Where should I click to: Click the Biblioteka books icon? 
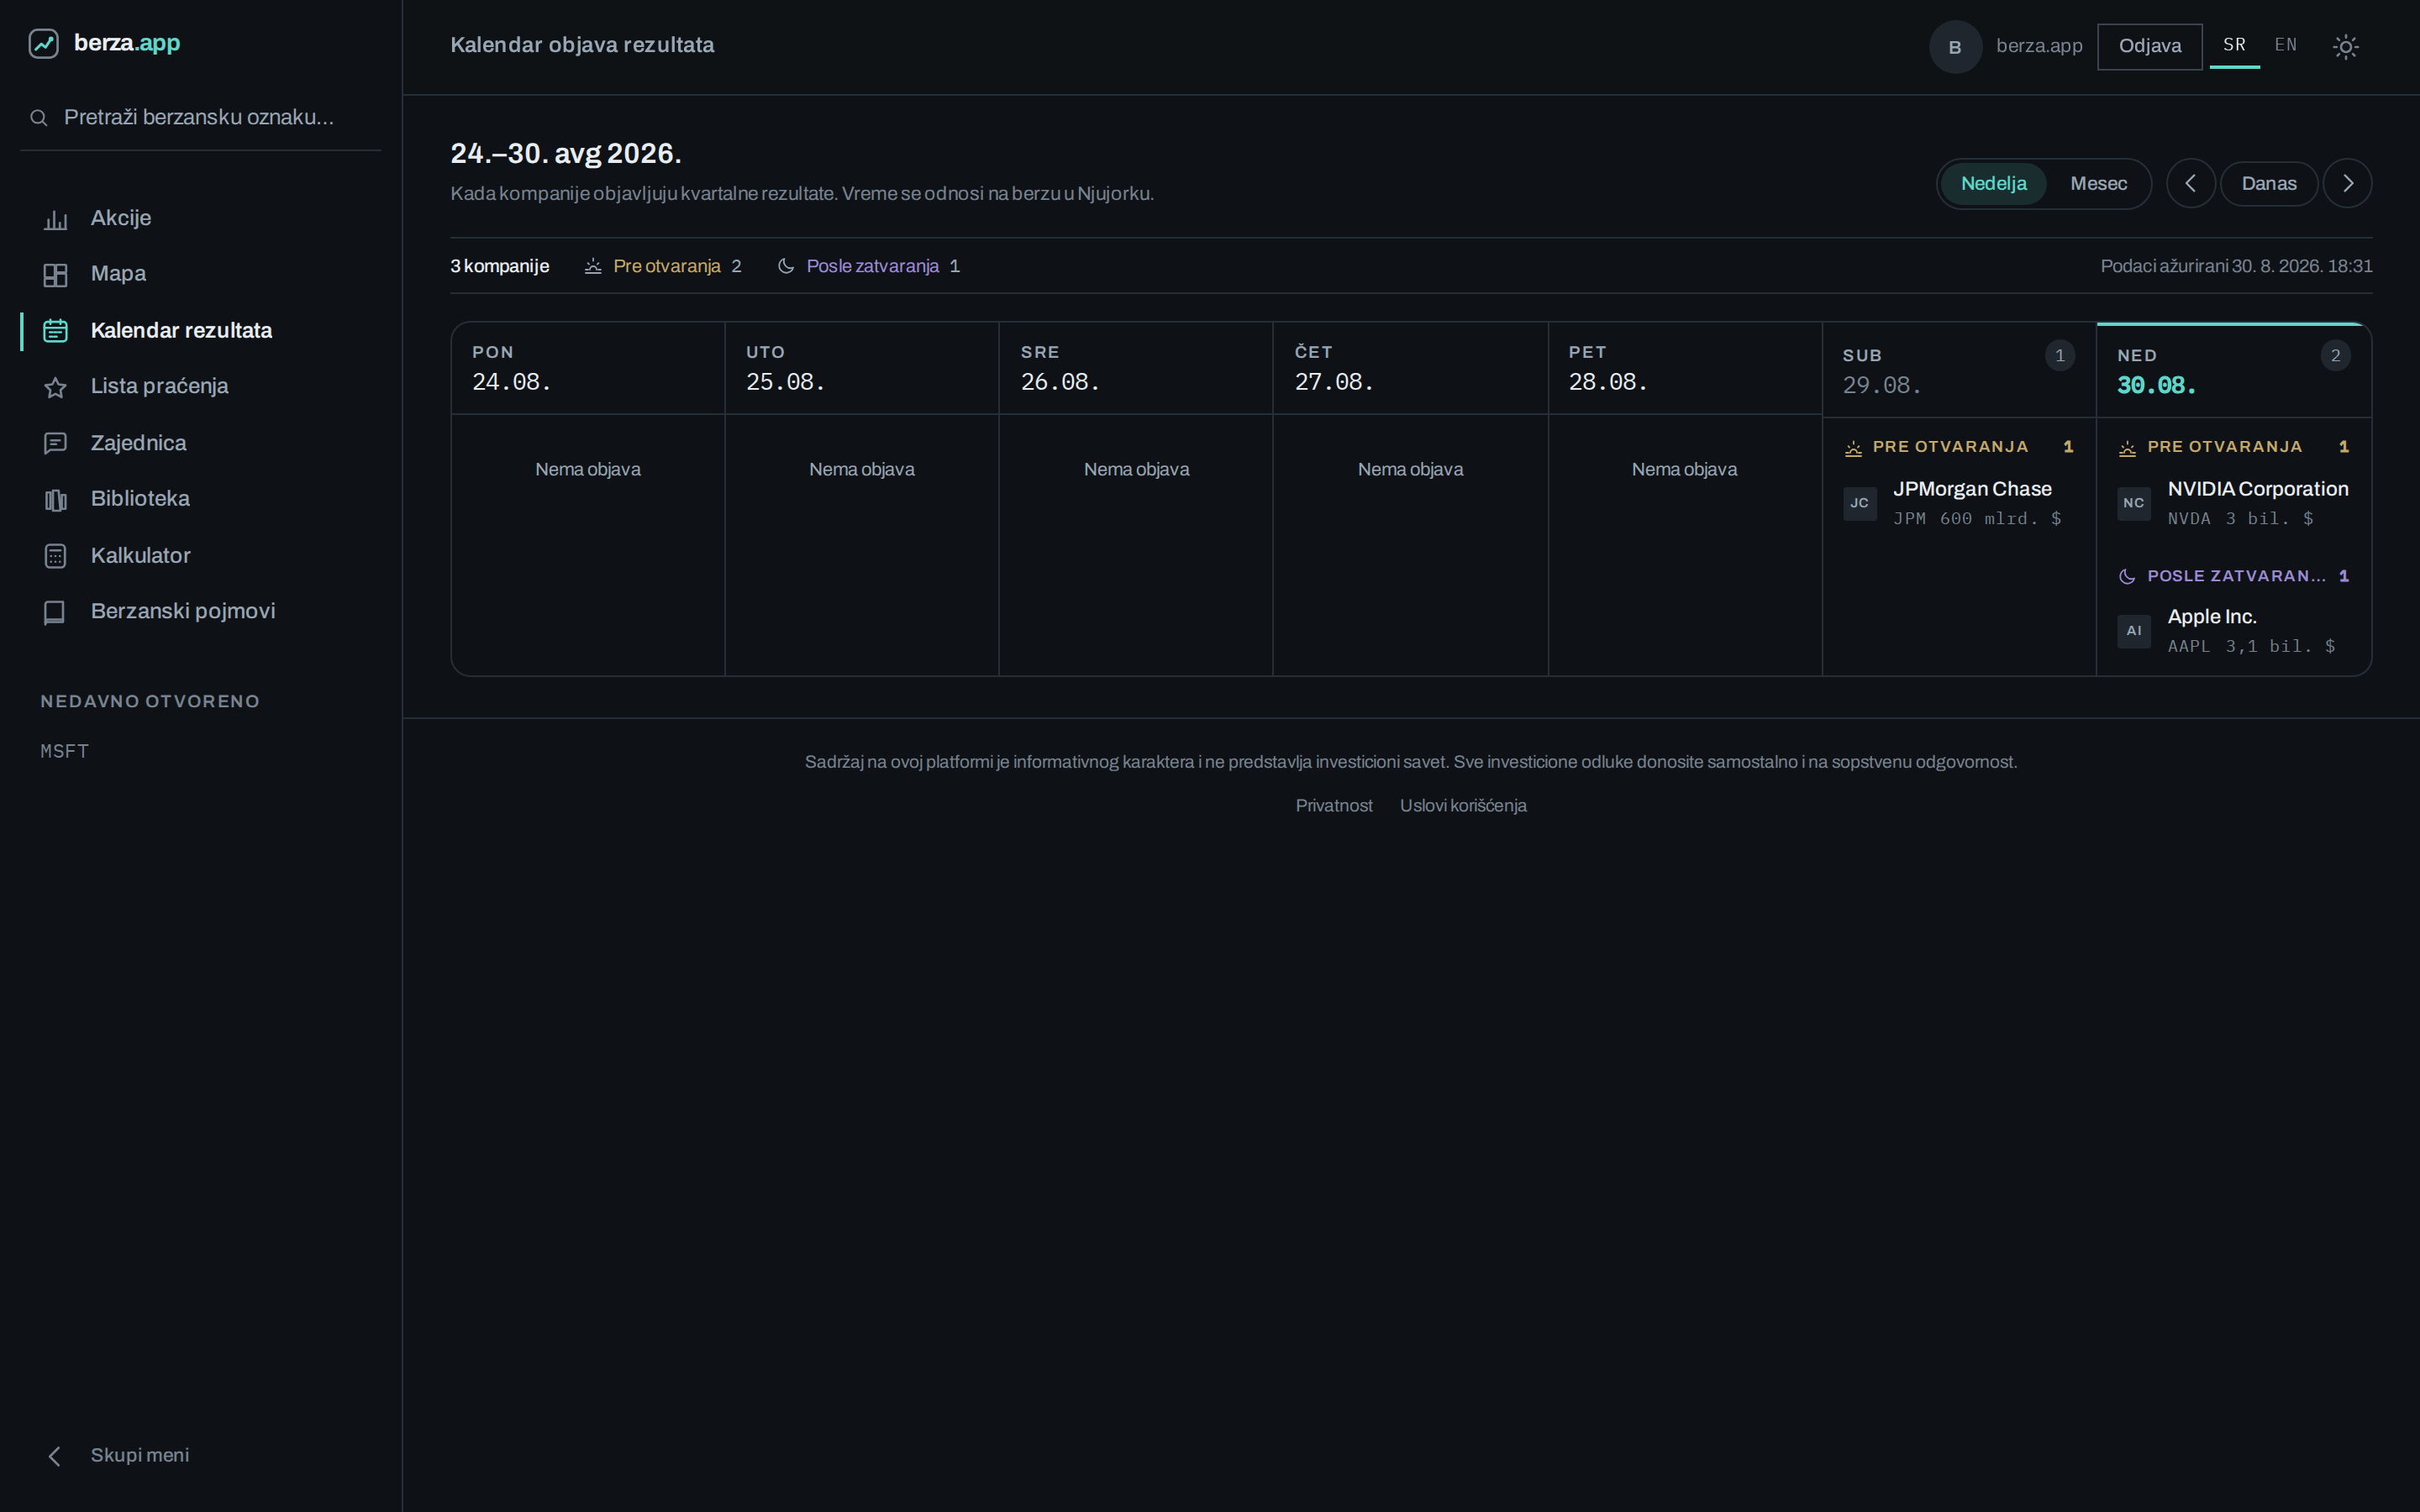click(x=55, y=499)
